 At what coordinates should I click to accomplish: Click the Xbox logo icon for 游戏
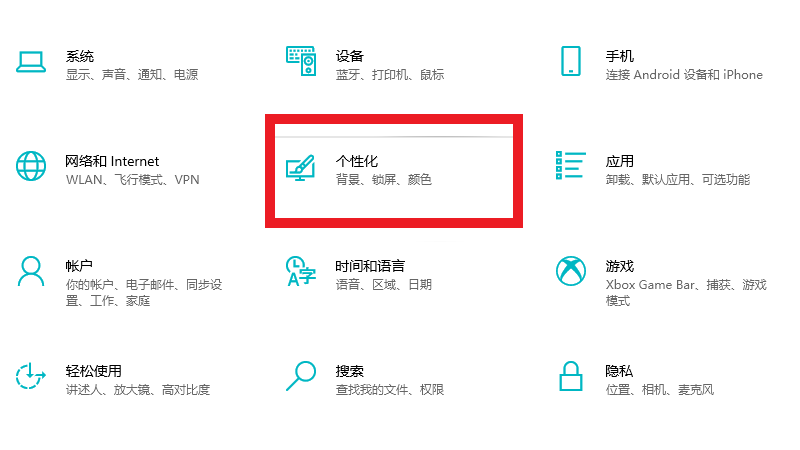coord(571,271)
